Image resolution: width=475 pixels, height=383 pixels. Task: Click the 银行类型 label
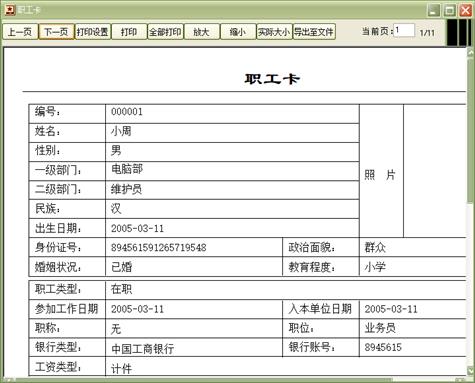(x=58, y=347)
